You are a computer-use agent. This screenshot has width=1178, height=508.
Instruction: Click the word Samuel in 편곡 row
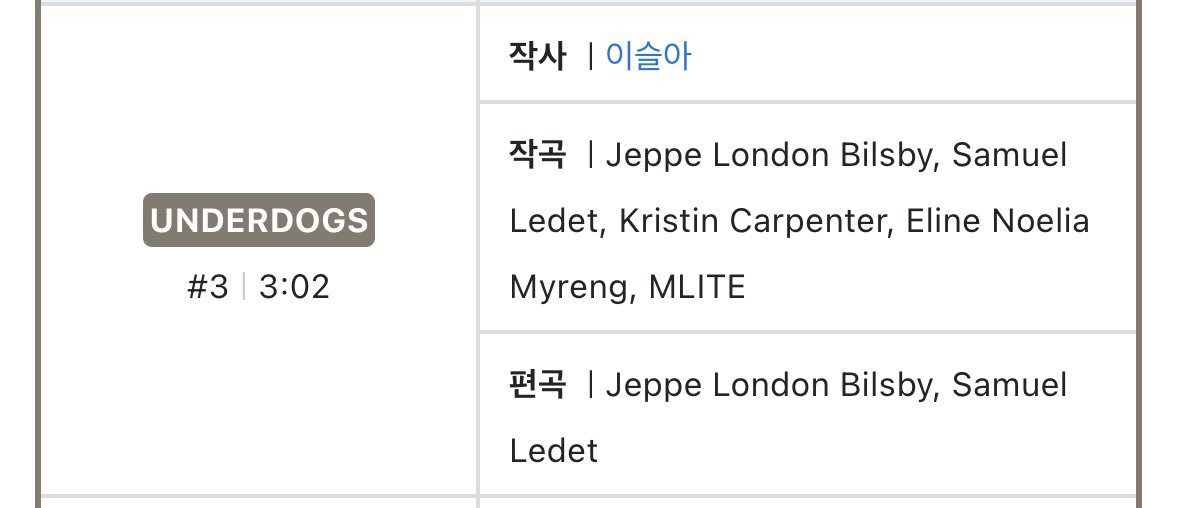pos(1009,384)
